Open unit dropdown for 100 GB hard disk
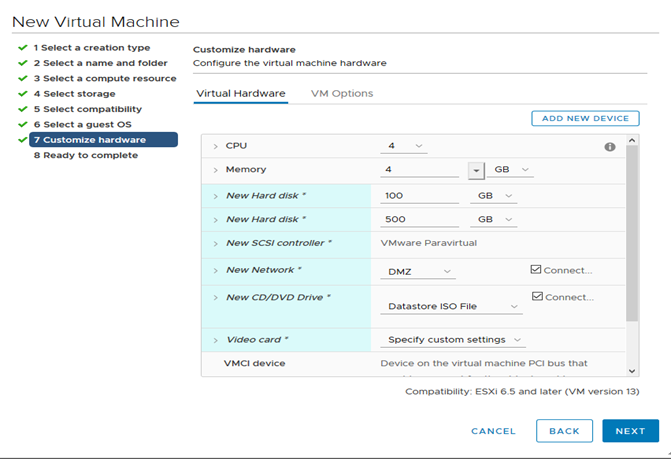671x459 pixels. (493, 196)
